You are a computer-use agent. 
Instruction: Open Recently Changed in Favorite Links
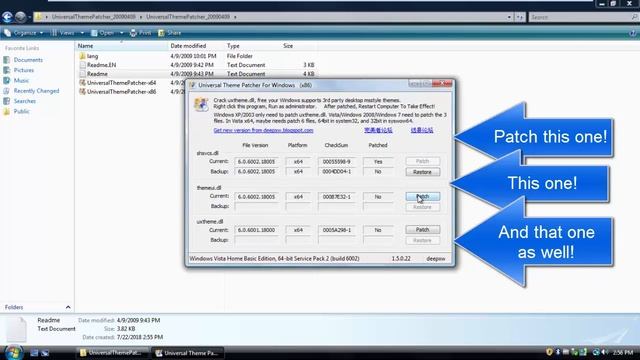click(31, 91)
